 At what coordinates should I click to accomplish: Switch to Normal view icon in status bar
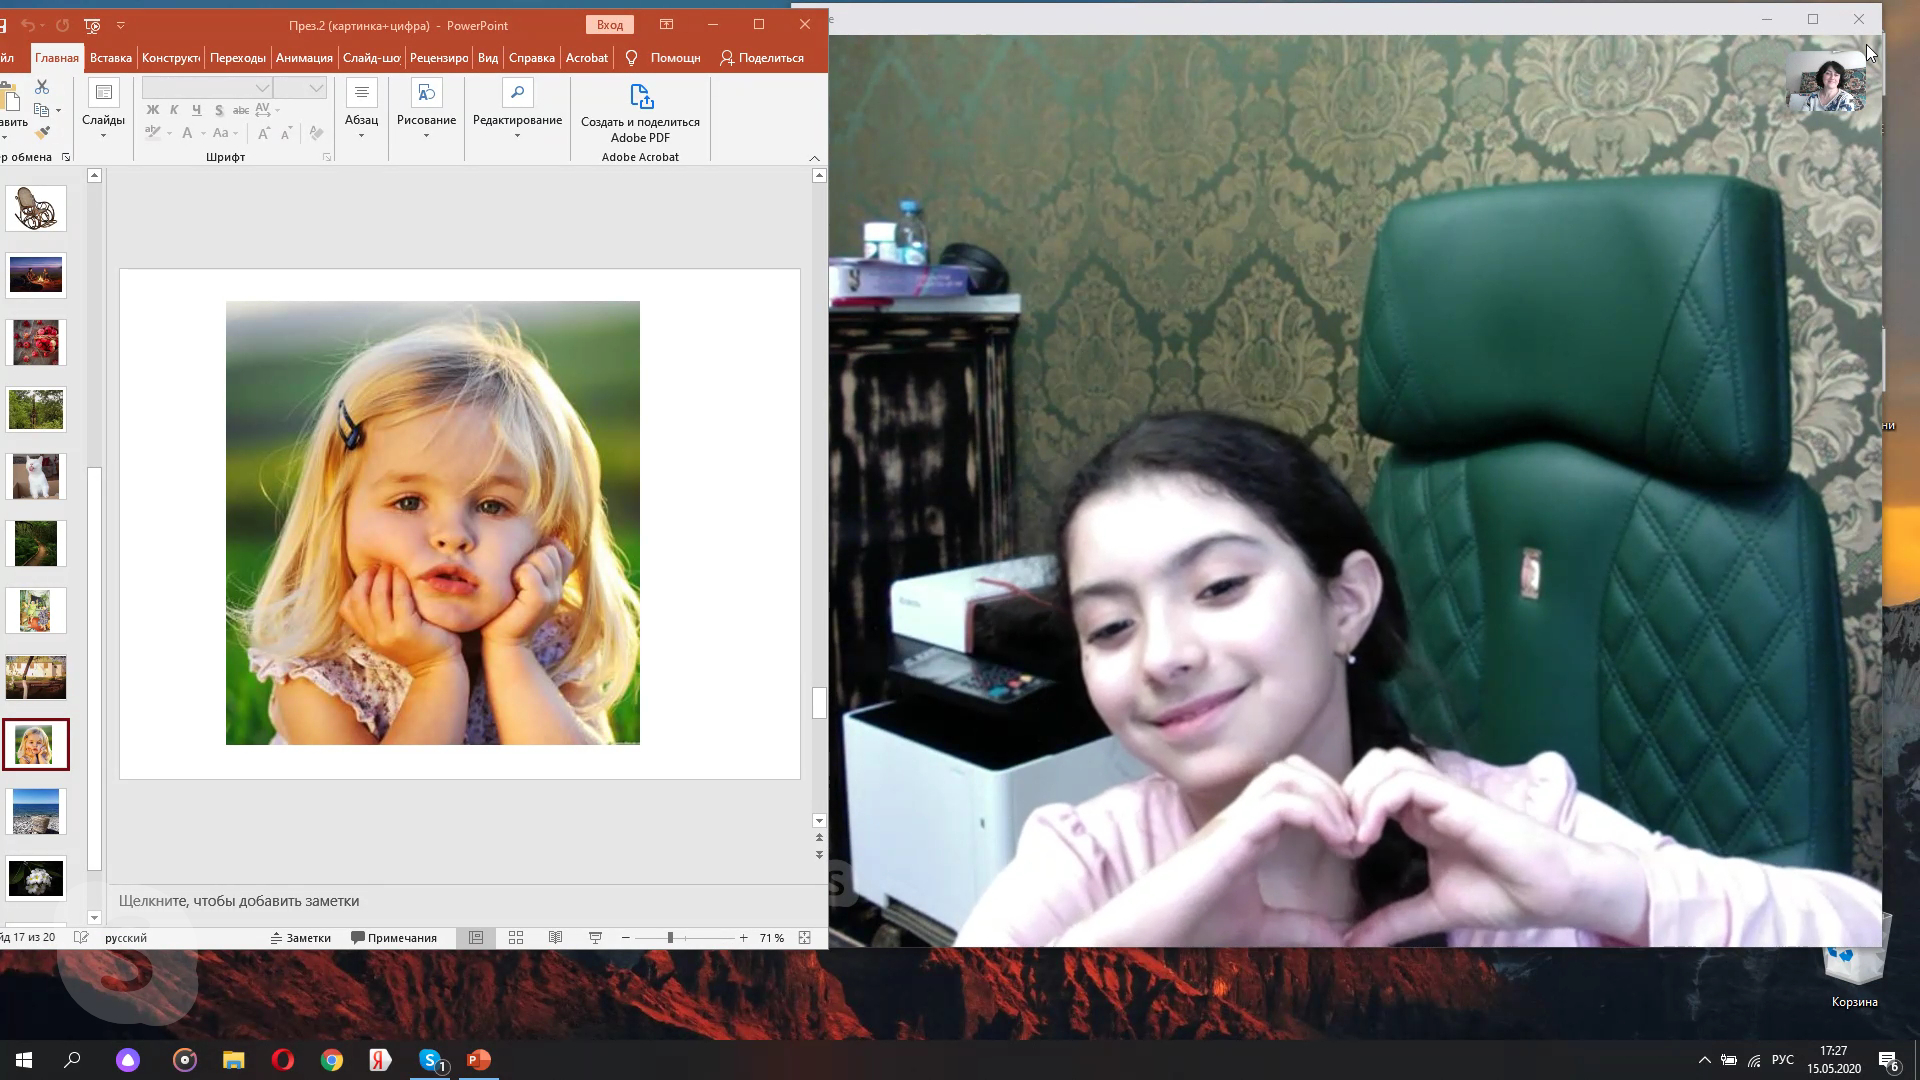click(476, 938)
